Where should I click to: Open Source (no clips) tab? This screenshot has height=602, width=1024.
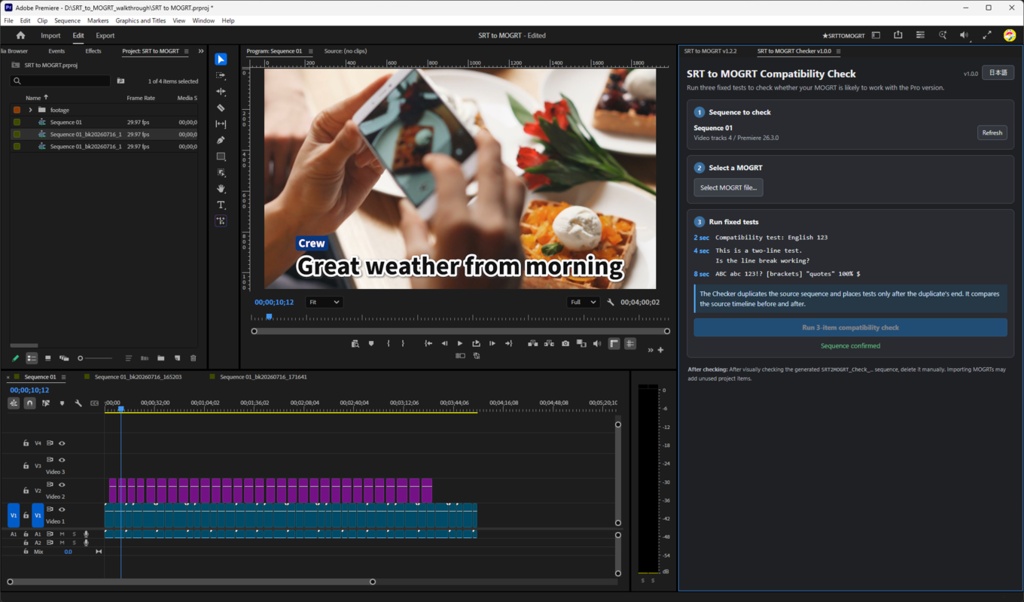[345, 51]
